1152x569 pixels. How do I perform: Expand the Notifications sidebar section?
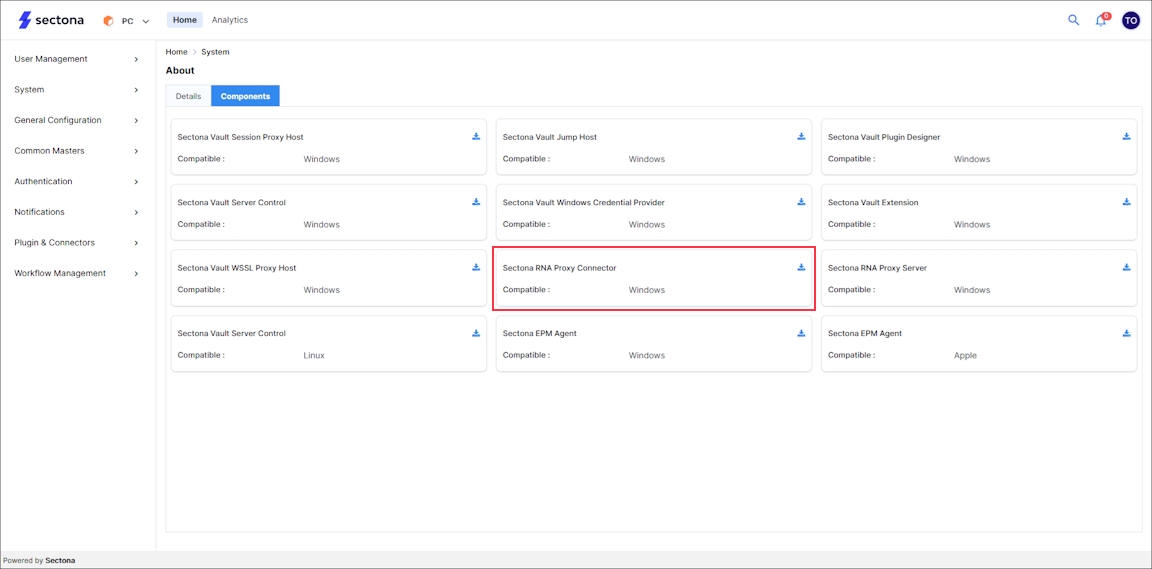[x=77, y=212]
